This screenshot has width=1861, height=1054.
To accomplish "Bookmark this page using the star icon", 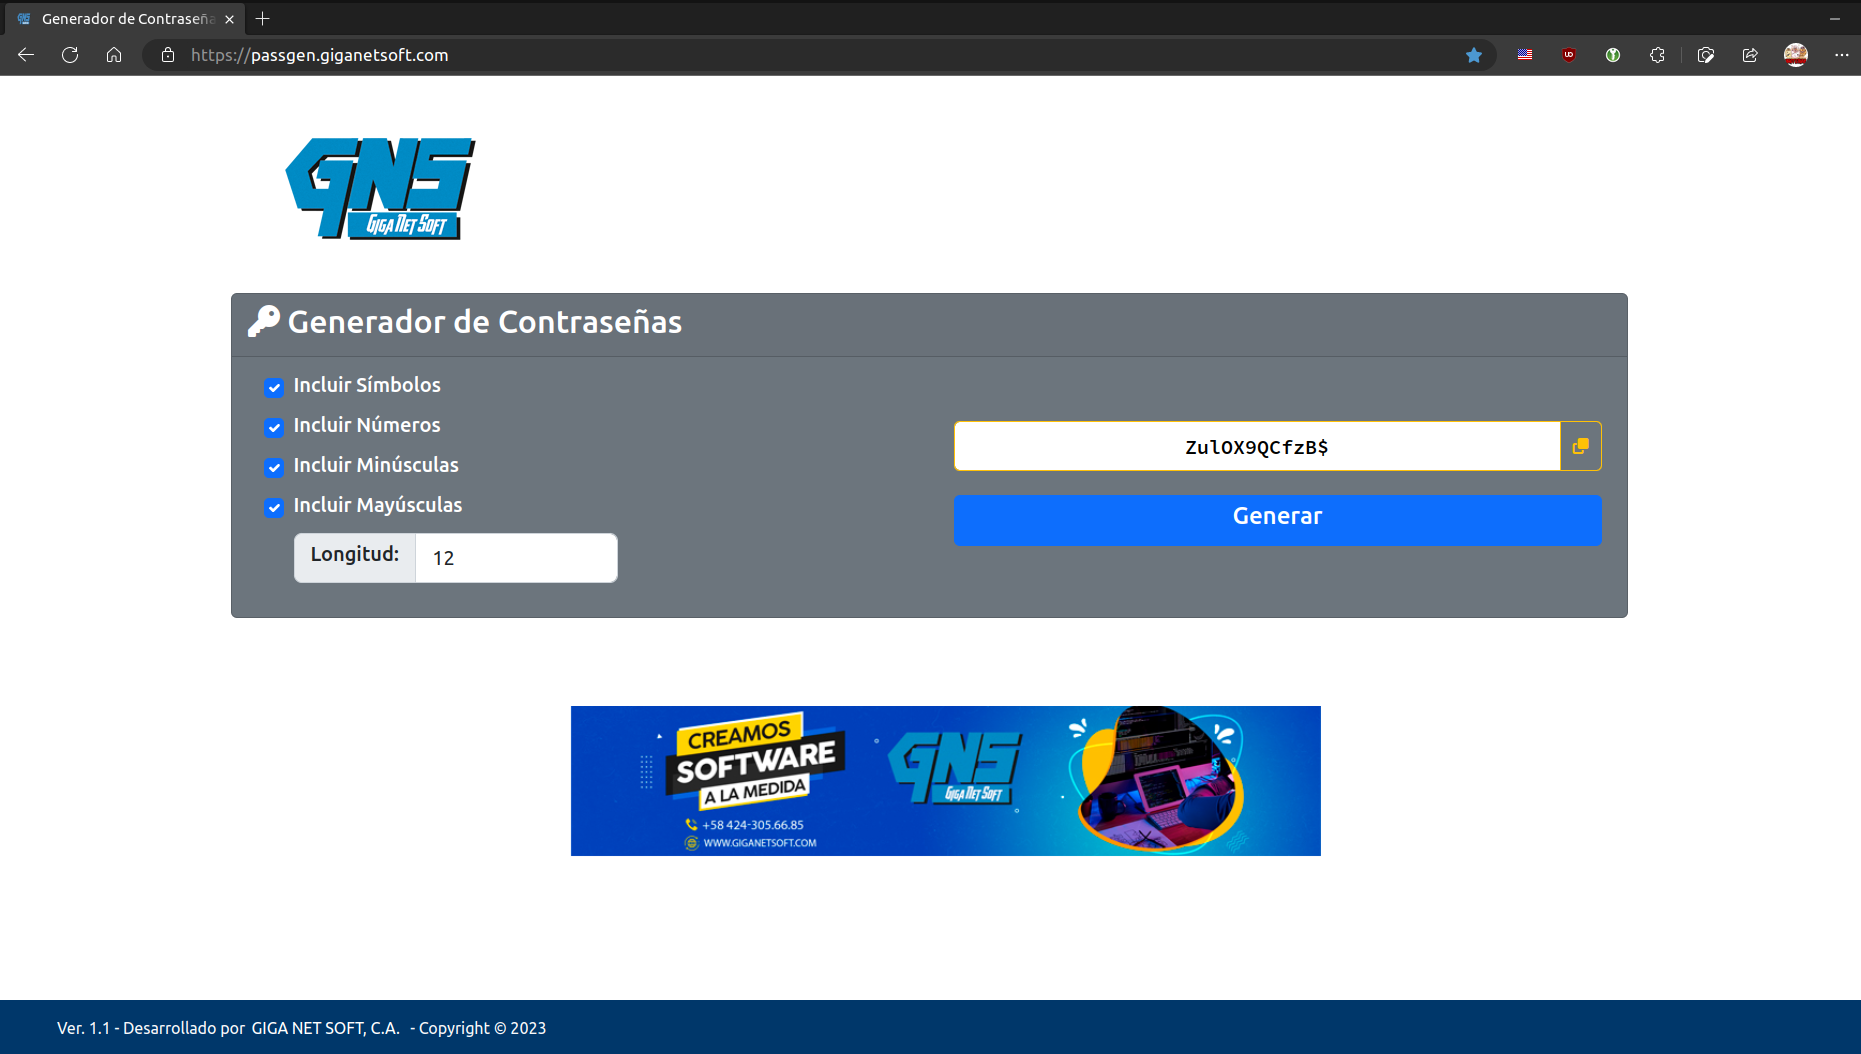I will [1474, 55].
